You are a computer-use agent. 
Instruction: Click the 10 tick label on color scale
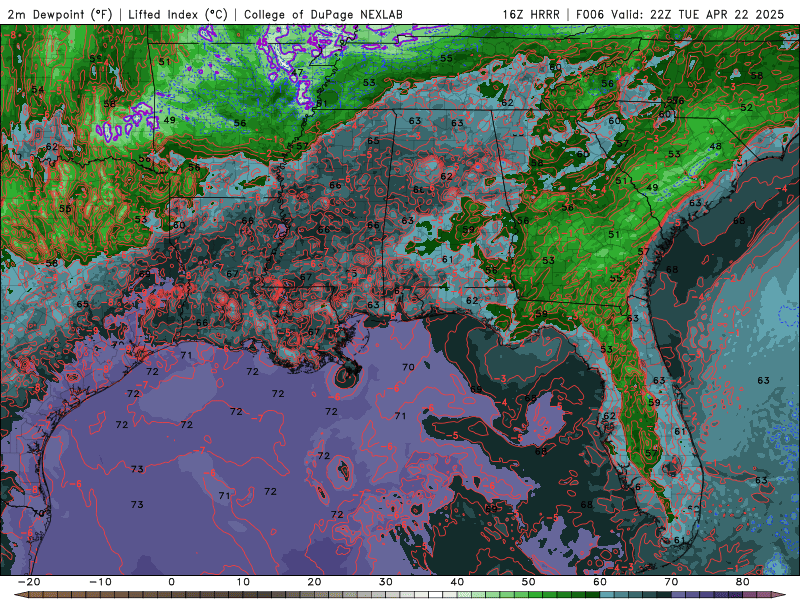click(x=243, y=582)
